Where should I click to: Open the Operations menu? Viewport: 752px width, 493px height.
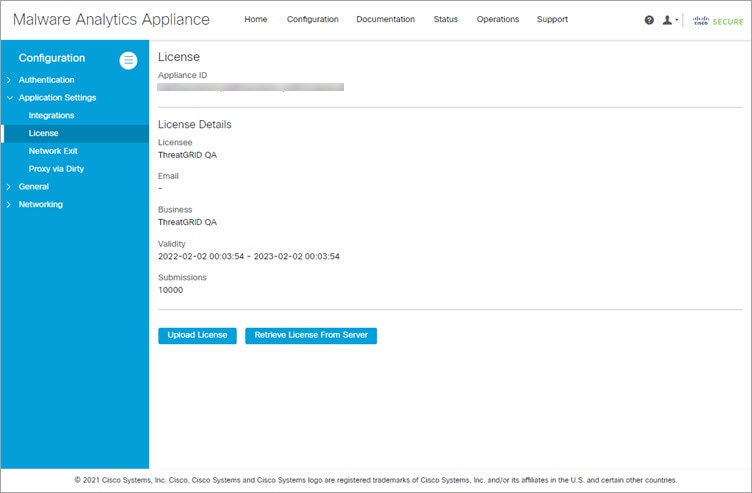tap(498, 19)
